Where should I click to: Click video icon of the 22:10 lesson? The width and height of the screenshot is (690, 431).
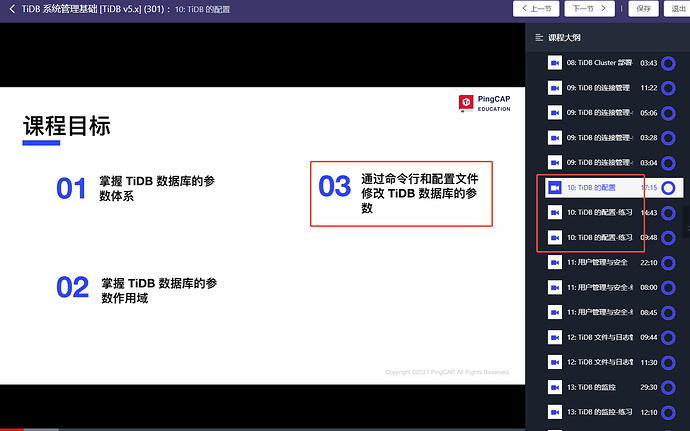point(554,262)
